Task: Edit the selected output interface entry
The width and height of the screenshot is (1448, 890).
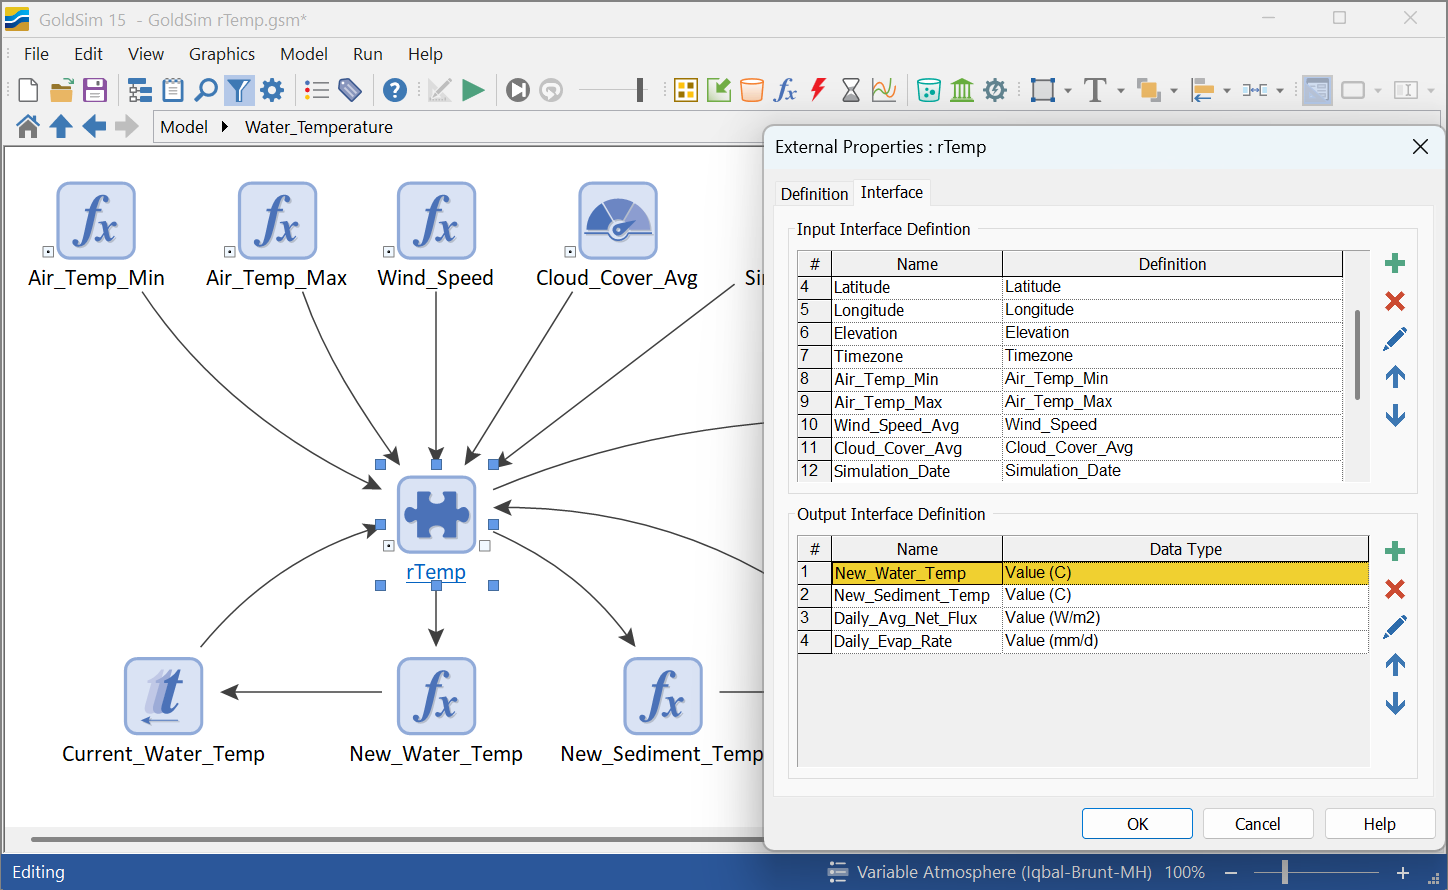Action: (1395, 627)
